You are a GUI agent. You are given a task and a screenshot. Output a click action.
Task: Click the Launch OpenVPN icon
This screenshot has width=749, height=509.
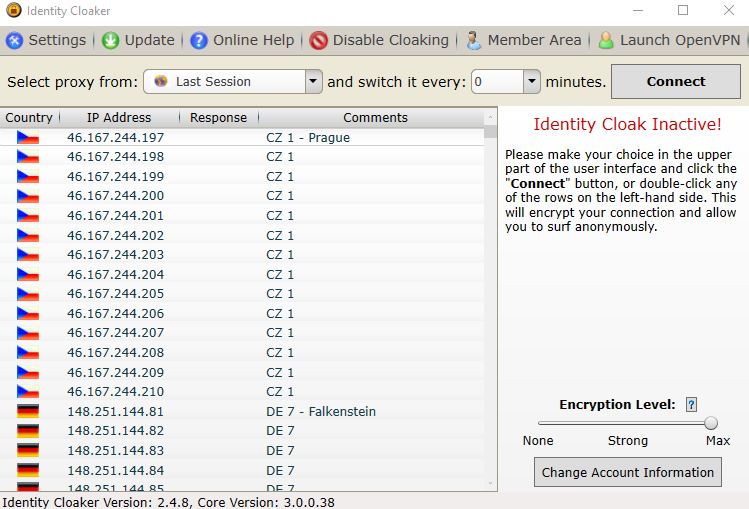[606, 41]
